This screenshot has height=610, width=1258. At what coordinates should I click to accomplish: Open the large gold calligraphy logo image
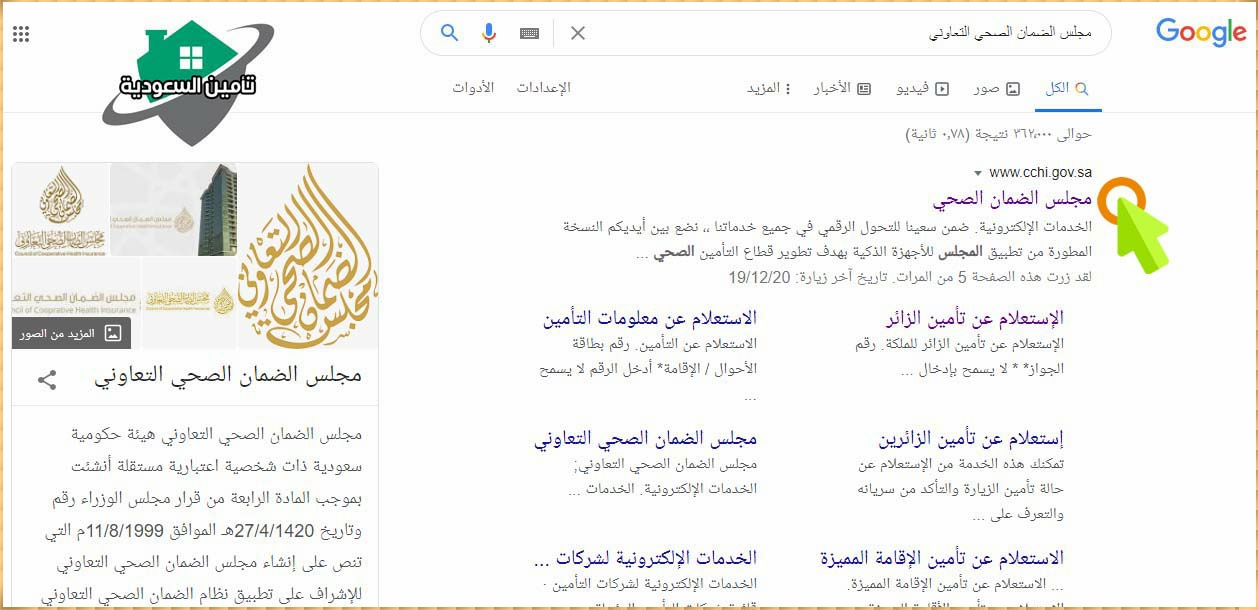tap(307, 256)
